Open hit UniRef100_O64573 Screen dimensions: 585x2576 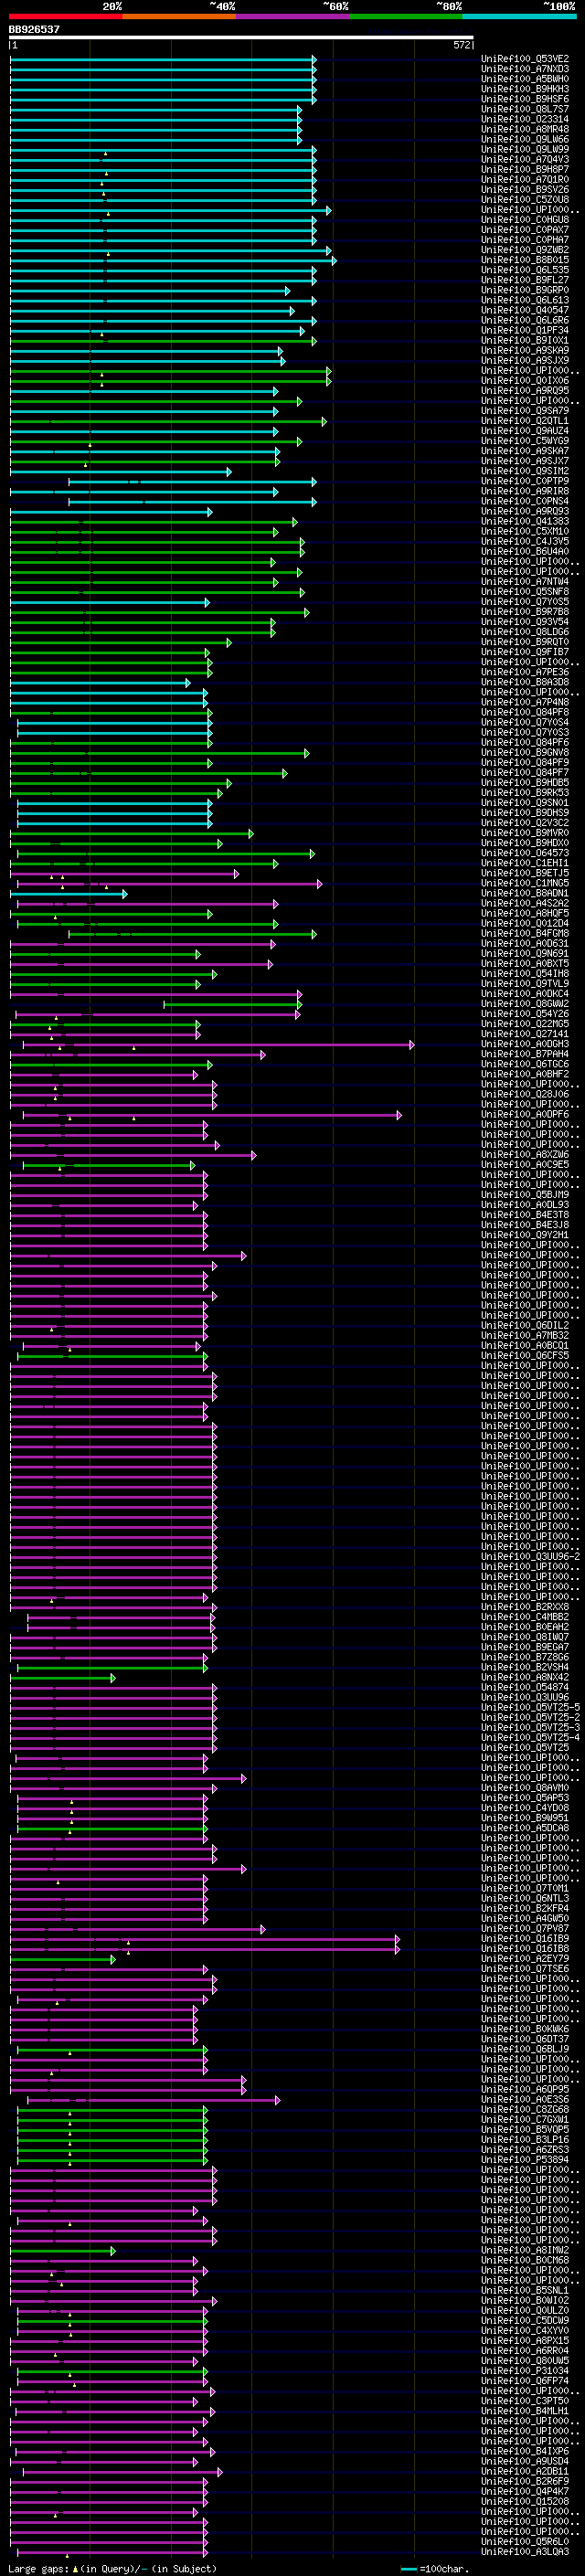click(x=525, y=853)
